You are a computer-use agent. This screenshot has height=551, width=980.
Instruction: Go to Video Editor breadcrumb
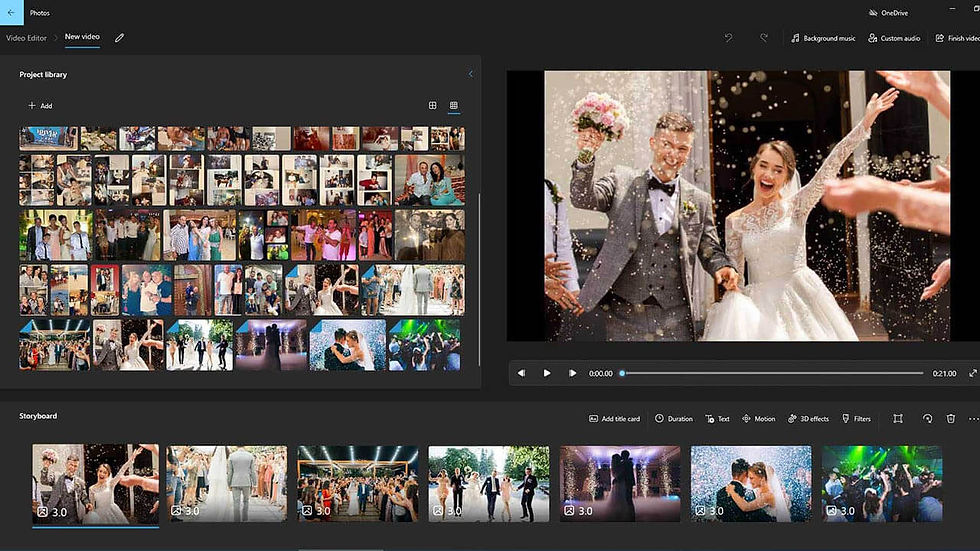[26, 38]
